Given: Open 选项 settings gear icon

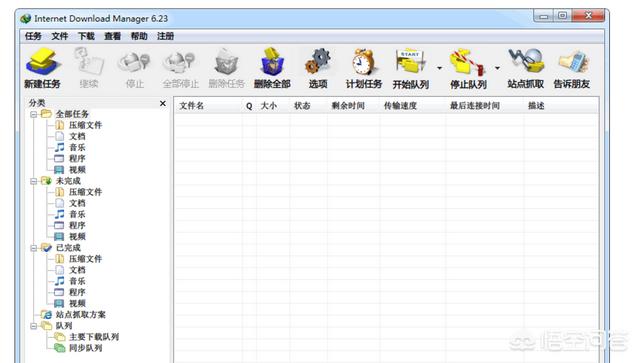Looking at the screenshot, I should 318,62.
